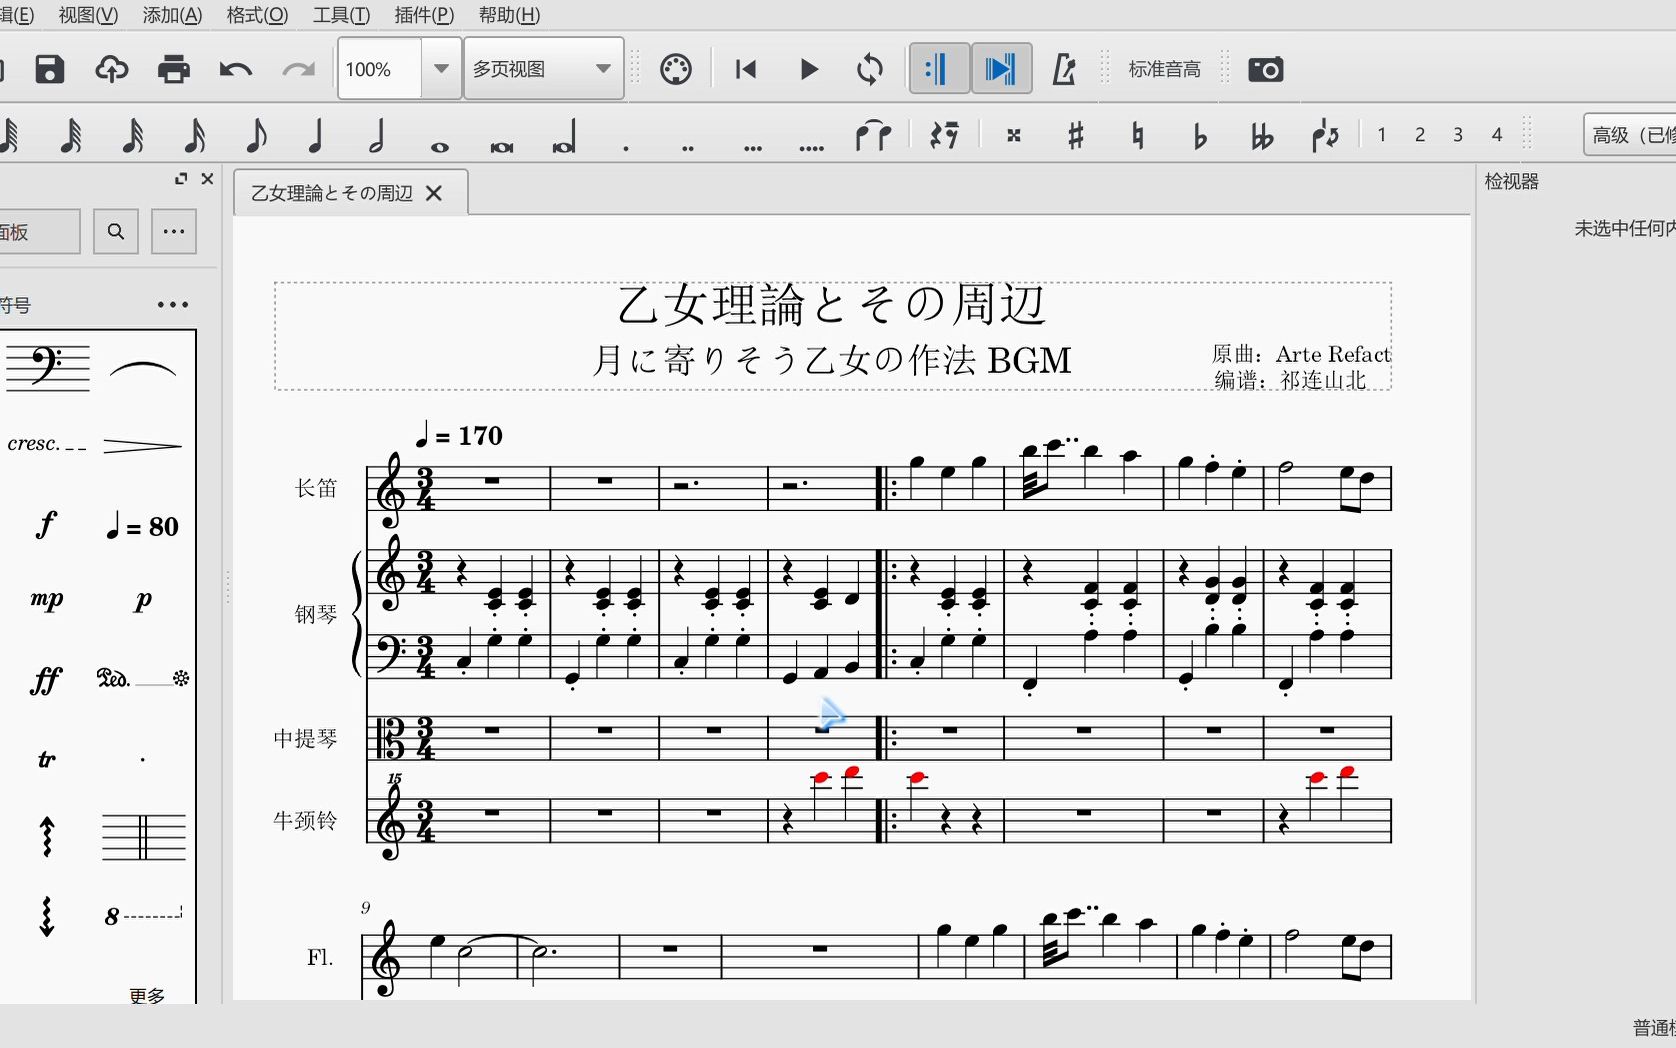Viewport: 1676px width, 1048px height.
Task: Apply double sharp accidental
Action: (x=1014, y=135)
